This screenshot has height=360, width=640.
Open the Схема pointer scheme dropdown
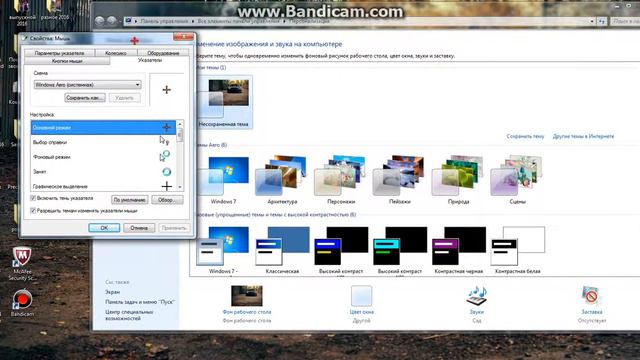(88, 85)
